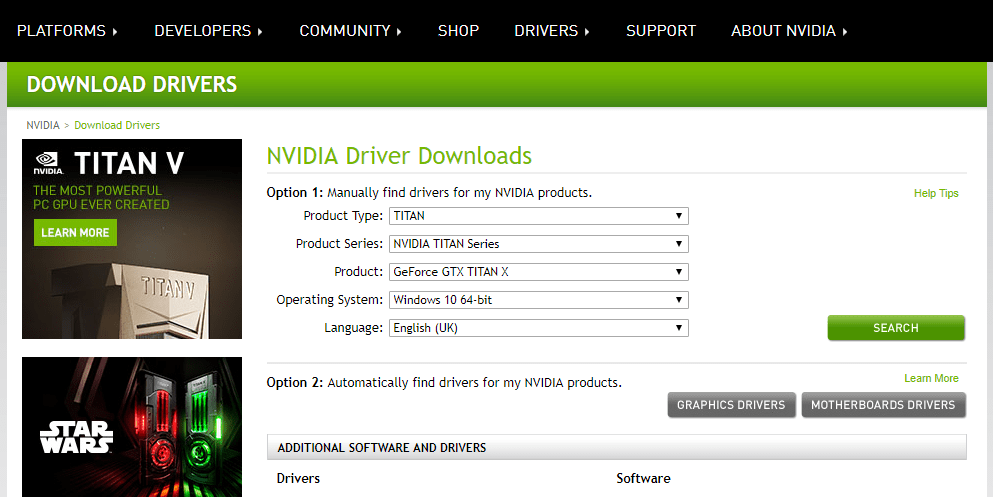The width and height of the screenshot is (993, 497).
Task: Expand the Developers menu
Action: point(208,31)
